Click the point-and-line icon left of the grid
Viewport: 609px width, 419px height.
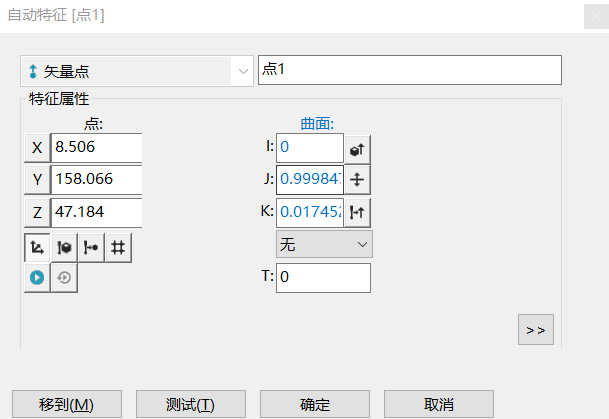coord(91,247)
